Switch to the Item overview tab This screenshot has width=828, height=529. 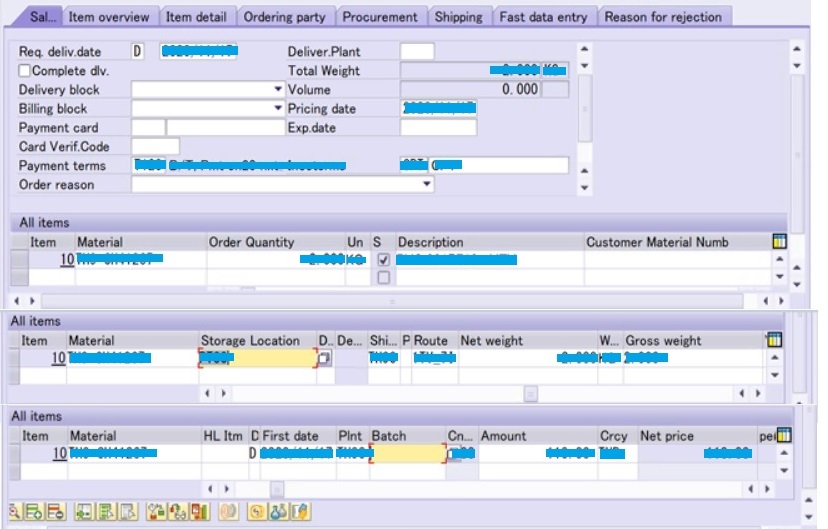(x=109, y=17)
